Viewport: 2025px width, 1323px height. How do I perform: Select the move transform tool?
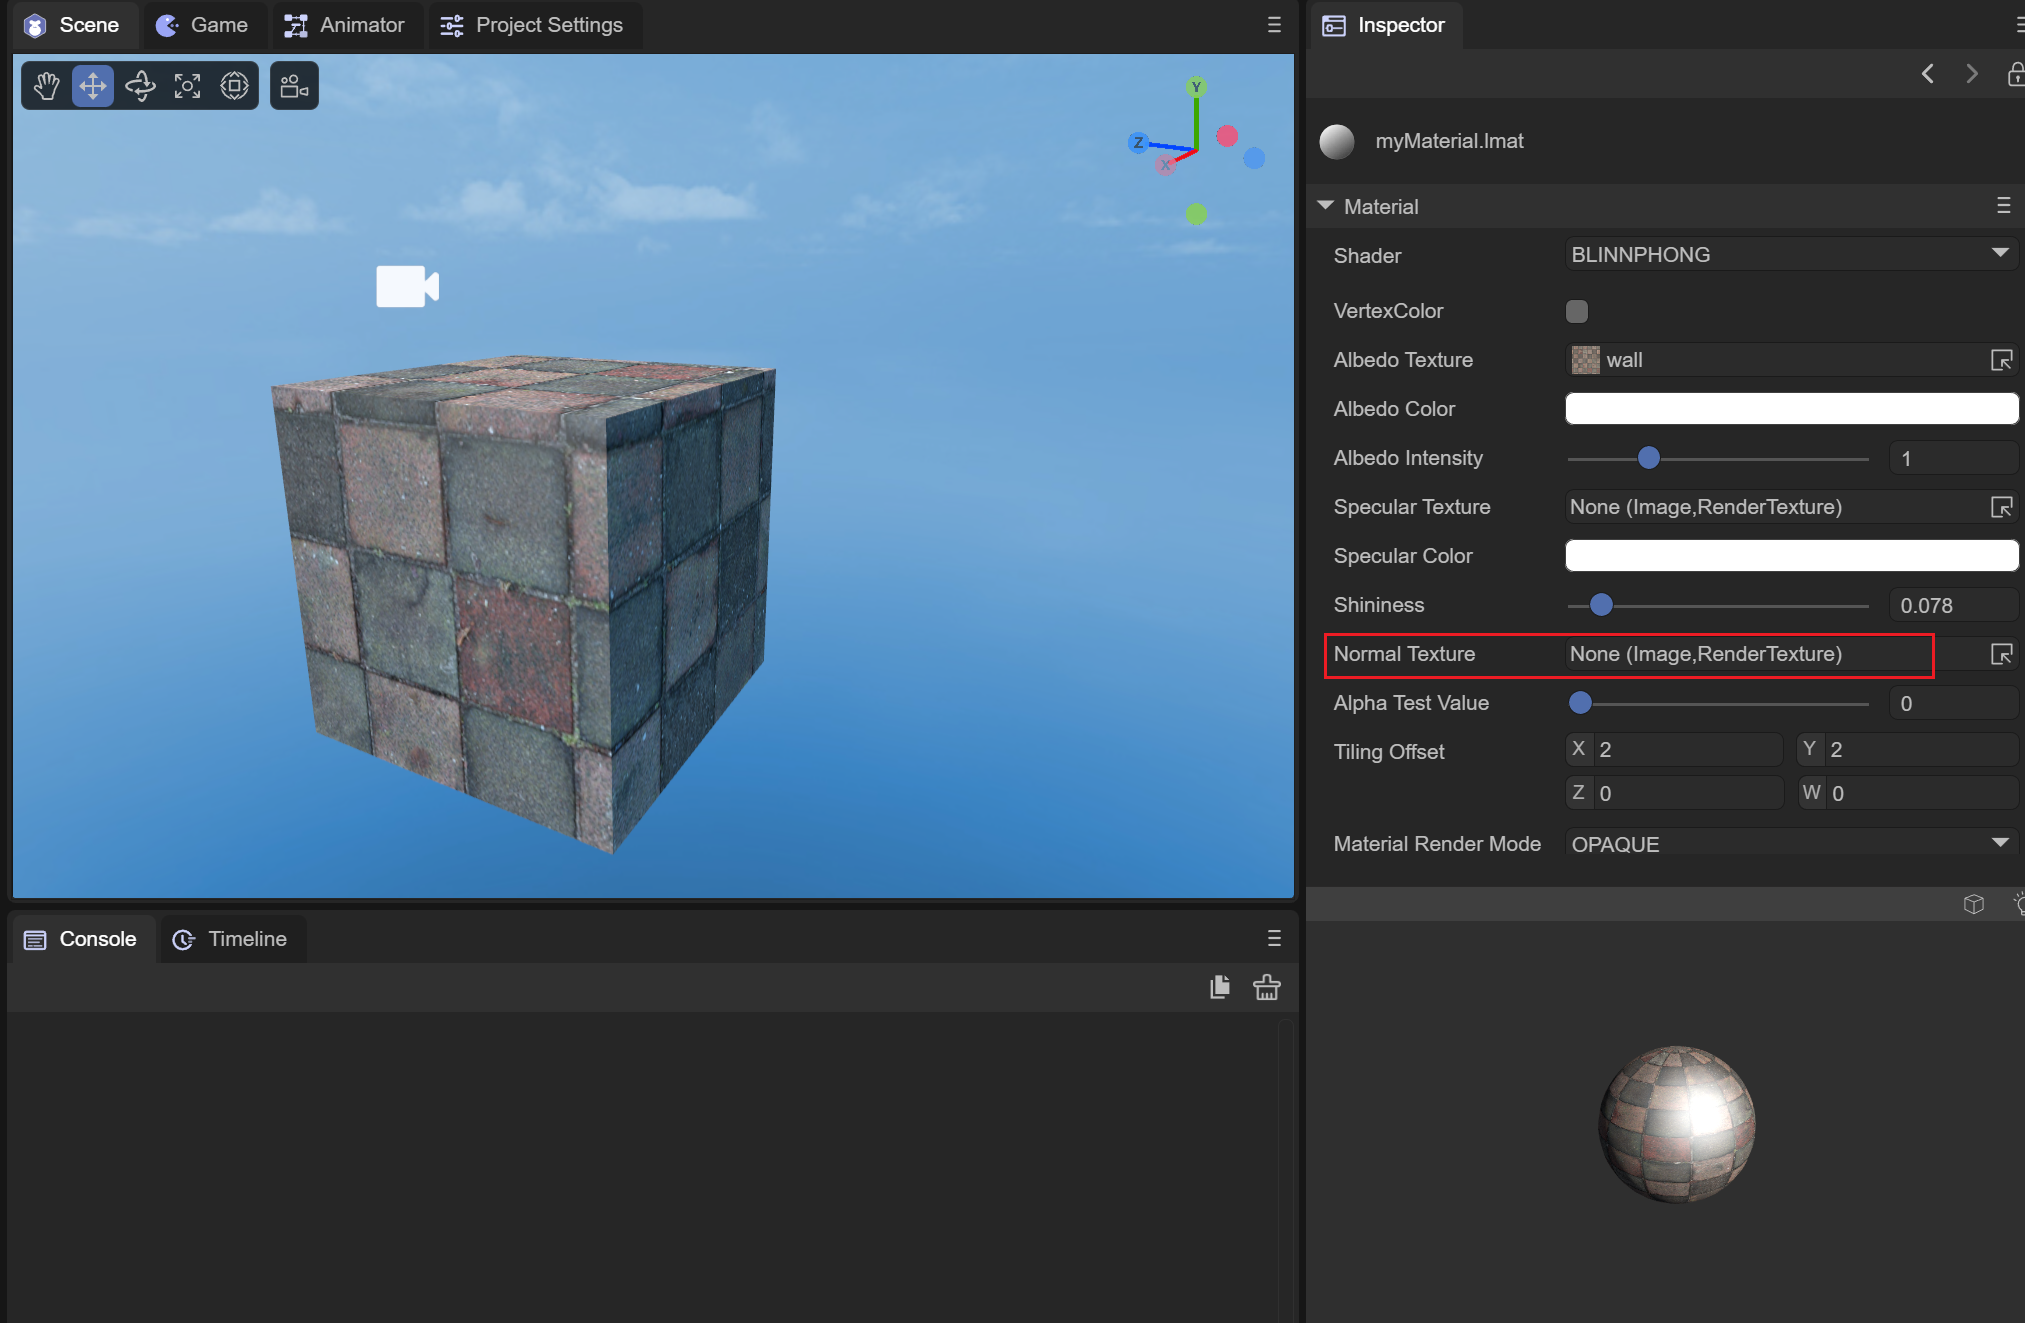93,86
